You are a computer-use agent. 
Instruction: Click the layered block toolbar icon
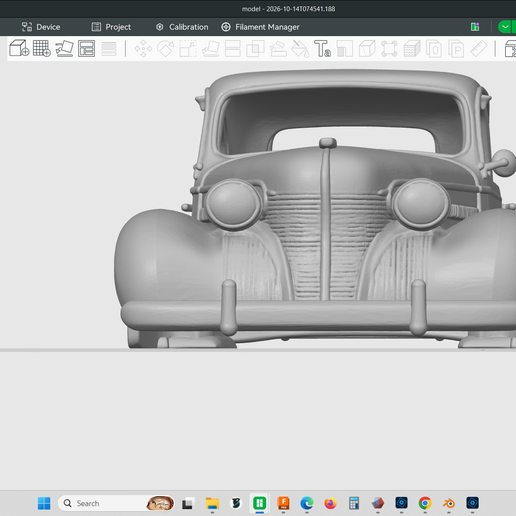412,49
